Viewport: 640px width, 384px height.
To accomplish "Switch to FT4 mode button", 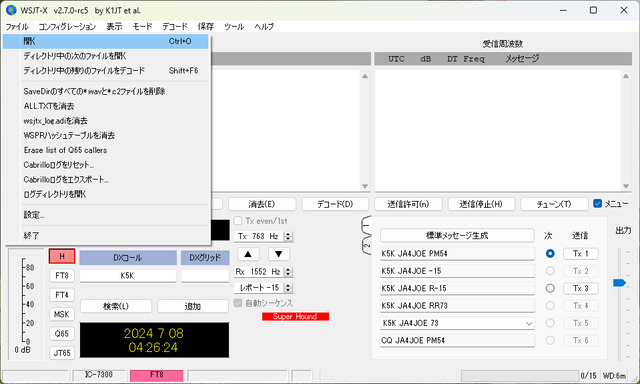I will (62, 295).
